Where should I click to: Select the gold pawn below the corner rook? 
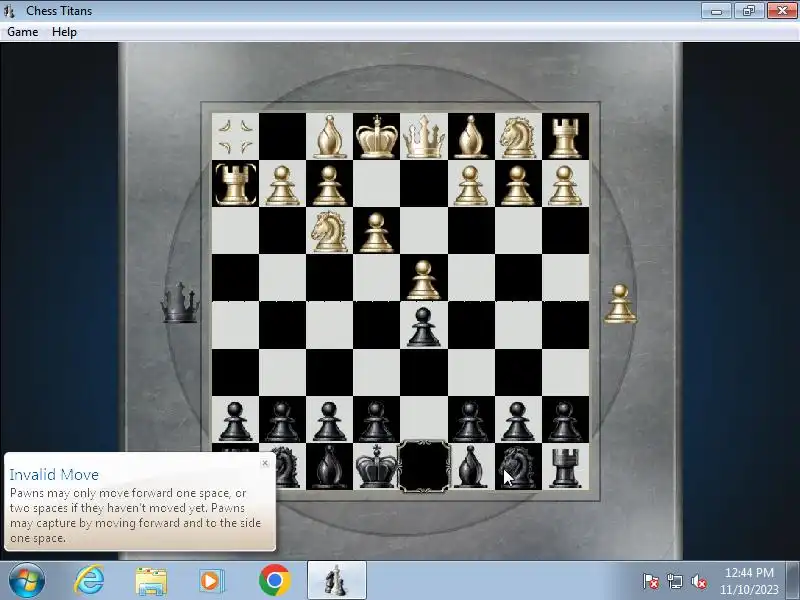[x=565, y=185]
